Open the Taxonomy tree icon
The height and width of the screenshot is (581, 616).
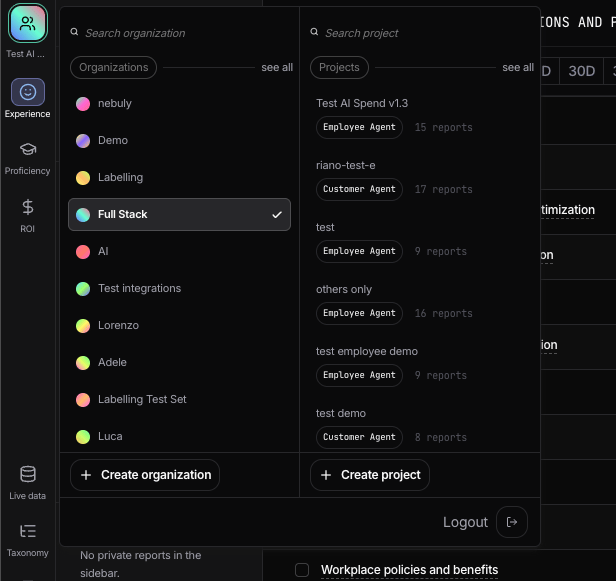click(28, 531)
